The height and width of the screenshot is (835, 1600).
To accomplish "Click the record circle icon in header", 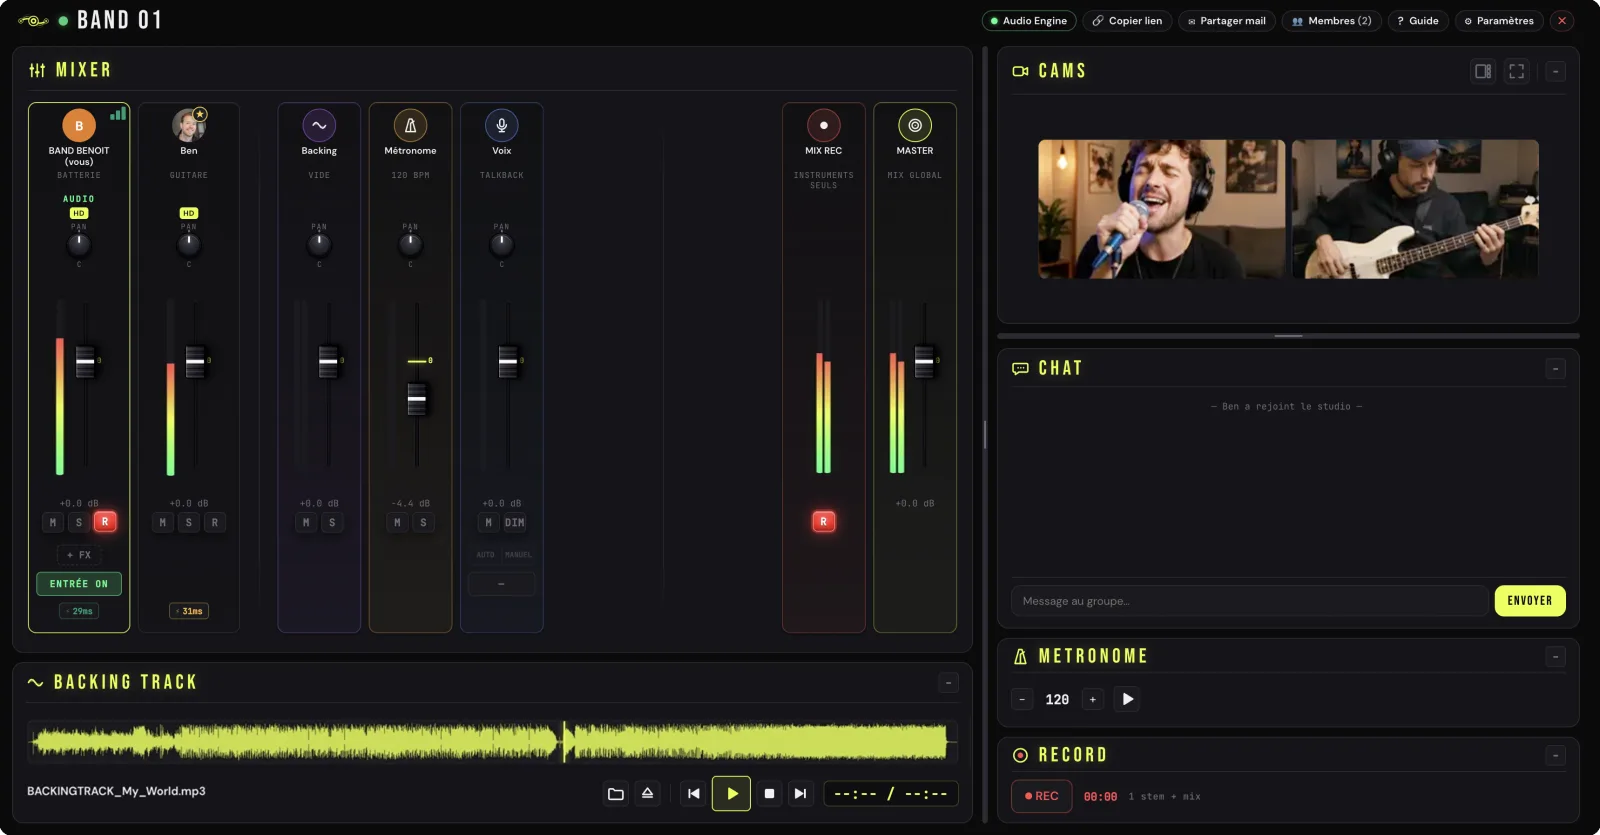I will pos(1020,755).
